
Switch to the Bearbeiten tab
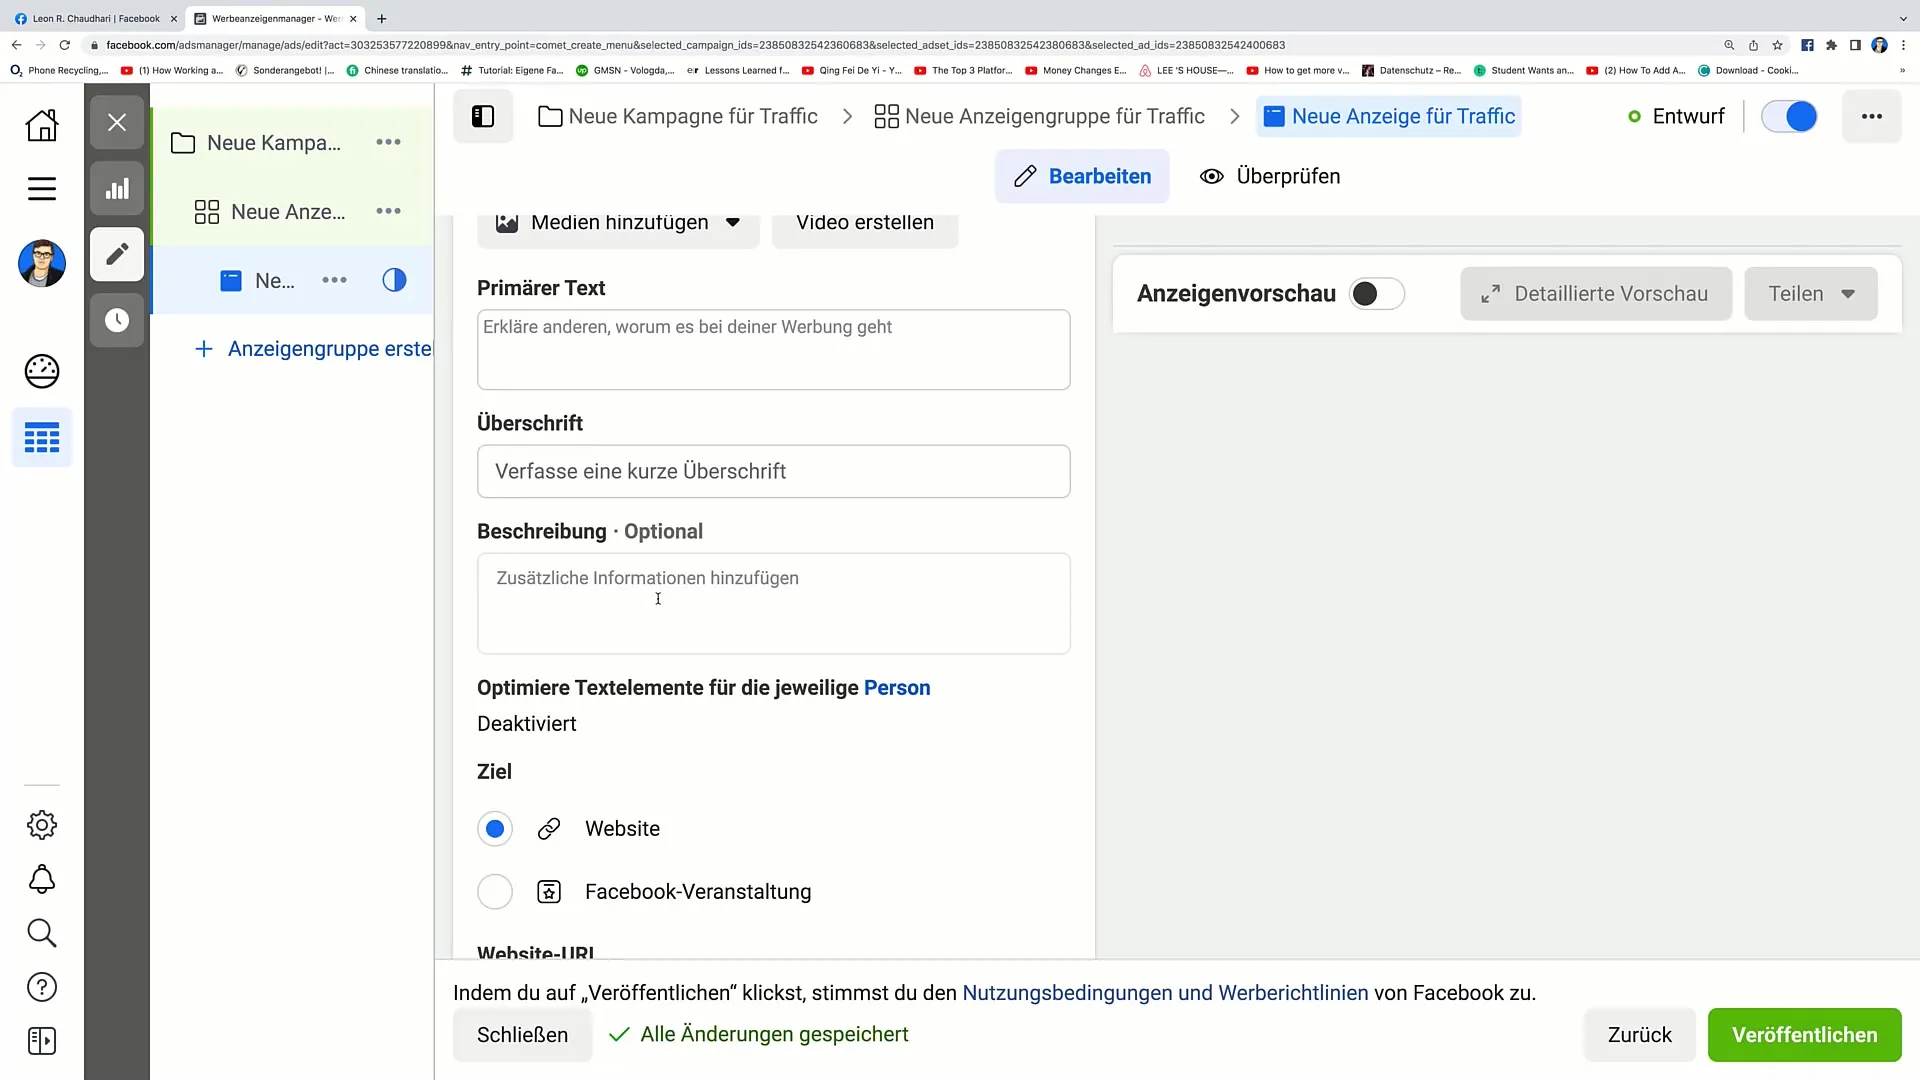click(1082, 176)
